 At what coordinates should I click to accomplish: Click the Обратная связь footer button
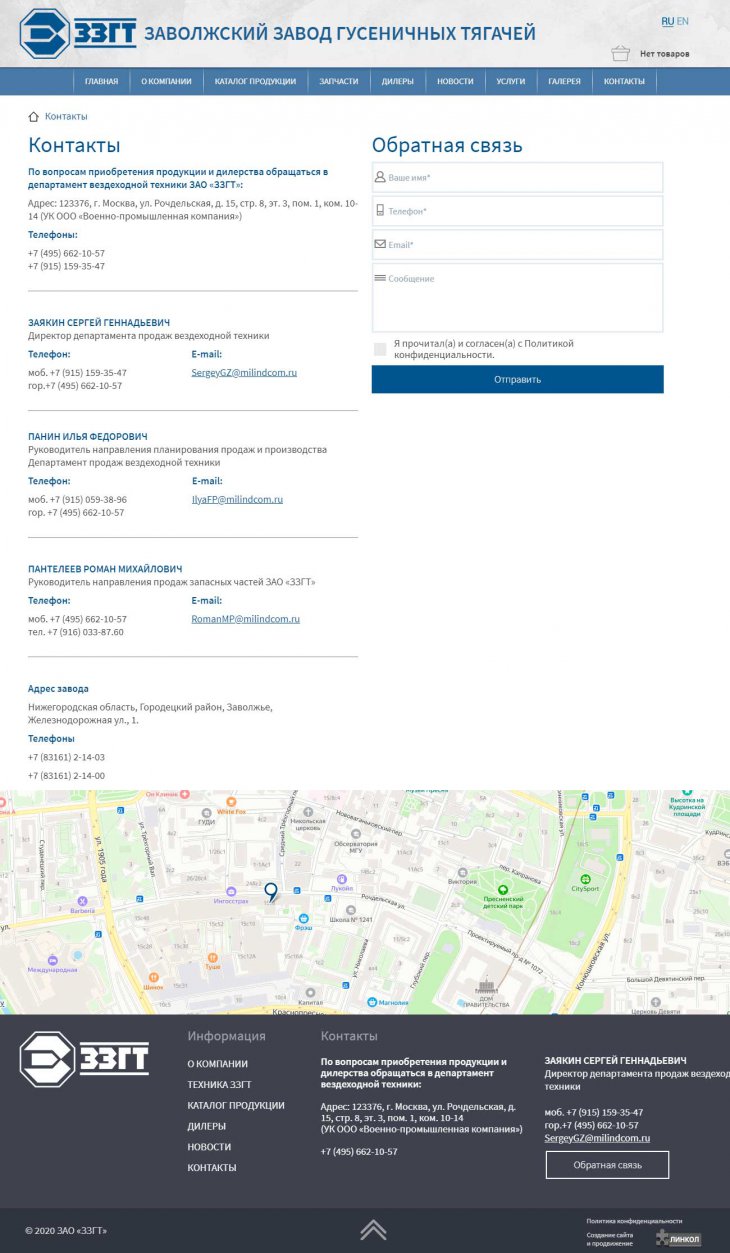607,1165
